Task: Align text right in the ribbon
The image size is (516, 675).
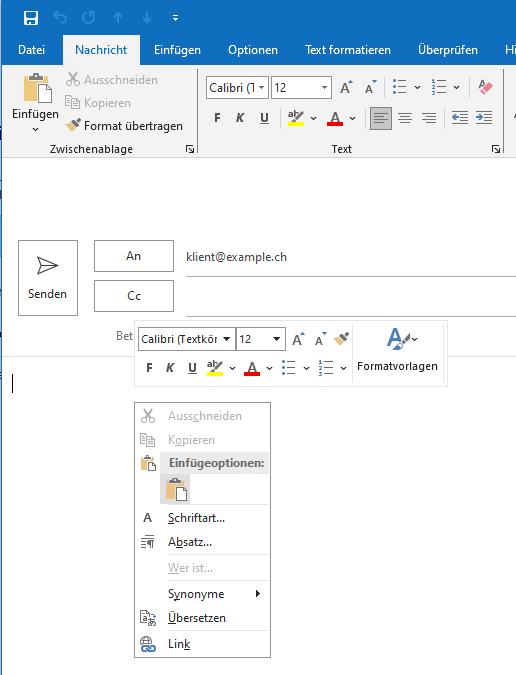Action: coord(429,118)
